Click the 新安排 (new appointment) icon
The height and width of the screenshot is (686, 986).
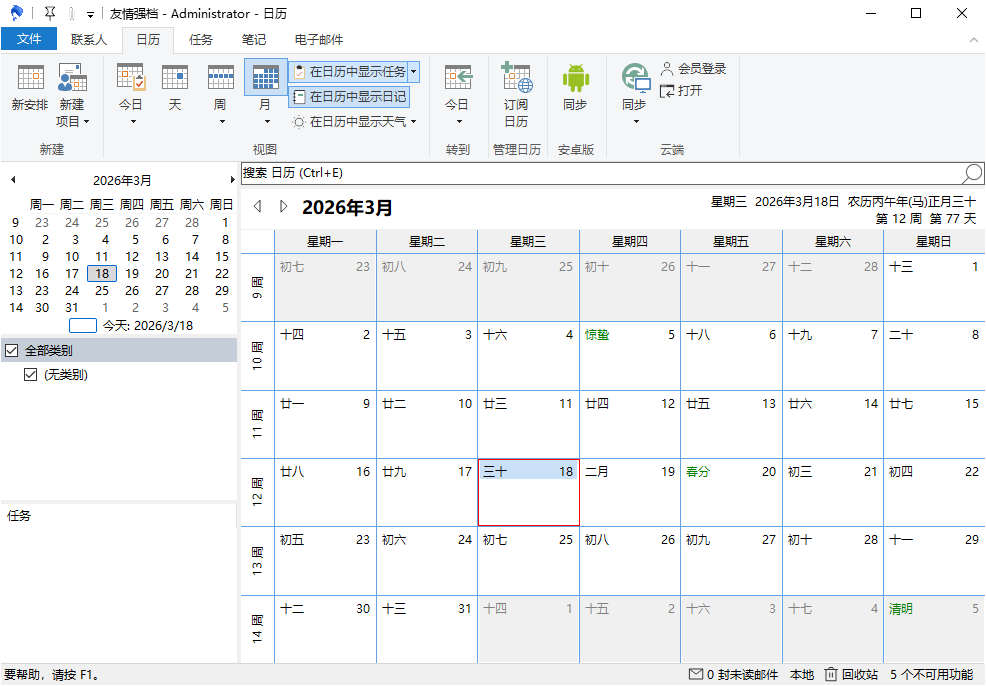pyautogui.click(x=30, y=78)
